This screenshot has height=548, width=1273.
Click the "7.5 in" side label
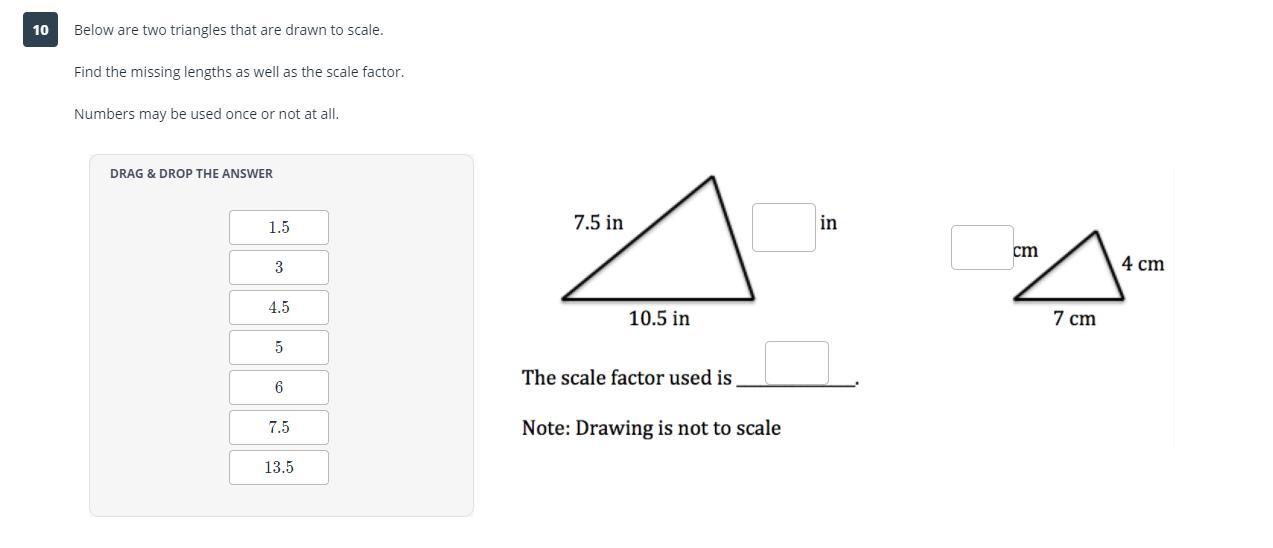click(598, 223)
